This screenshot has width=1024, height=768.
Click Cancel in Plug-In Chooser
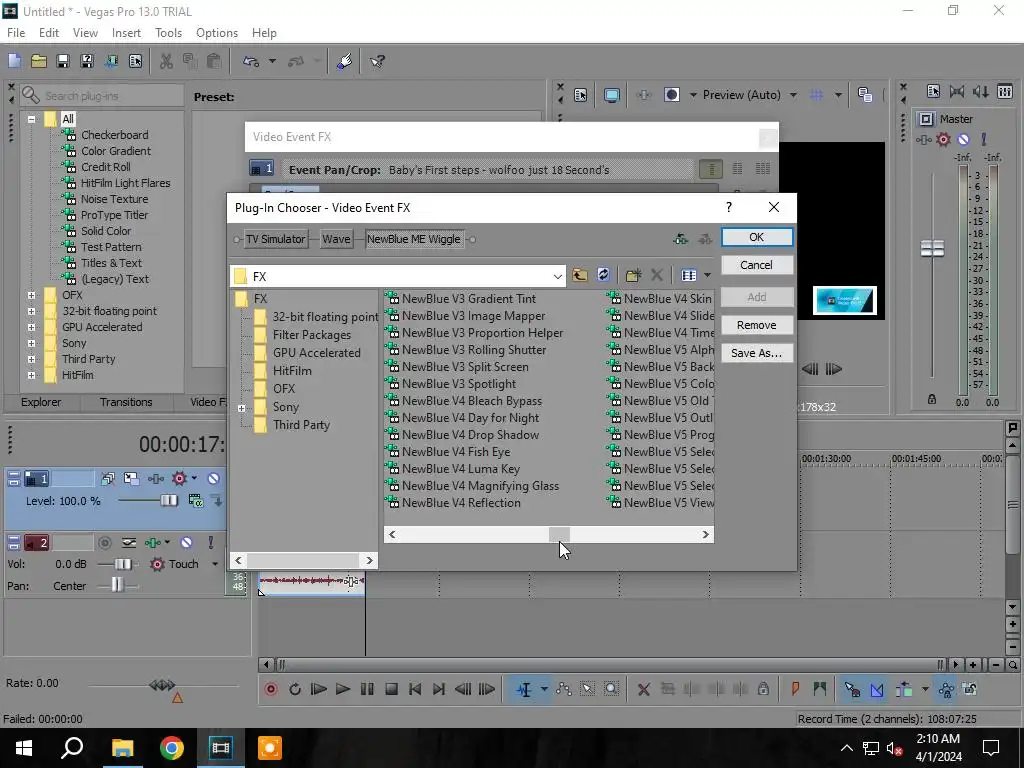(757, 265)
